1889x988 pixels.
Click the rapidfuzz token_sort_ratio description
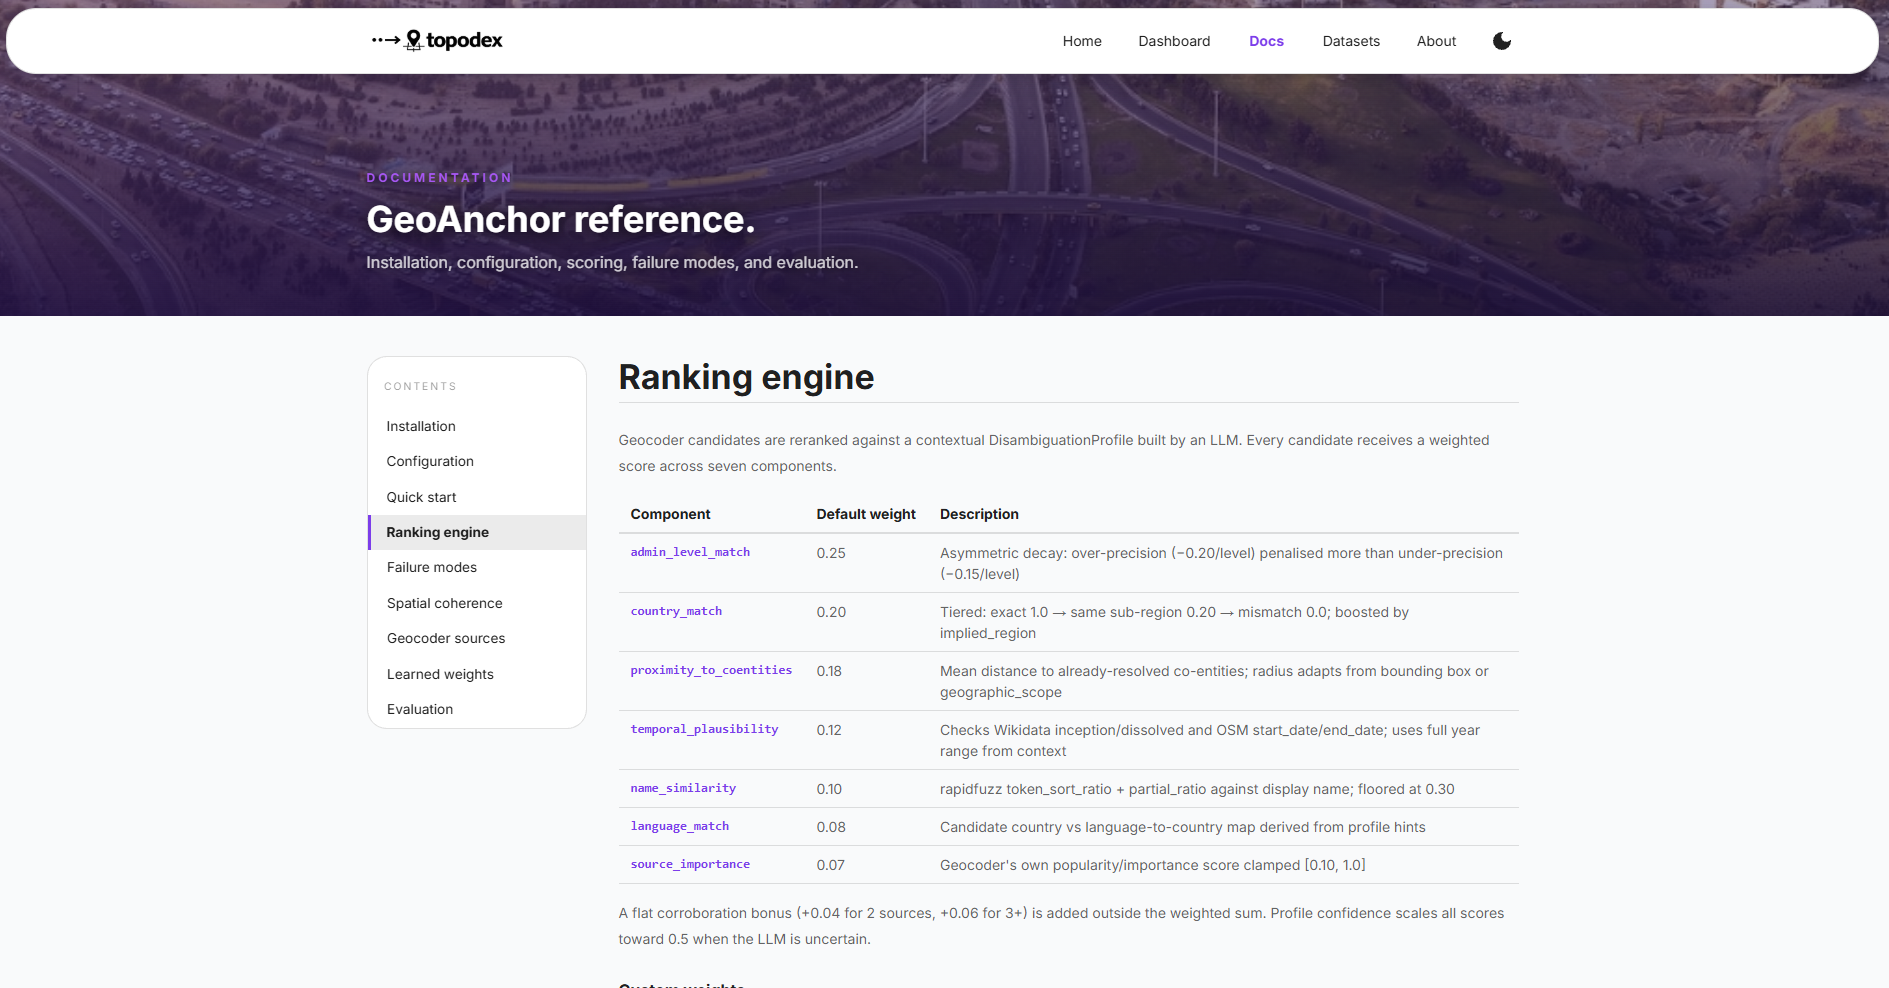pos(1197,789)
